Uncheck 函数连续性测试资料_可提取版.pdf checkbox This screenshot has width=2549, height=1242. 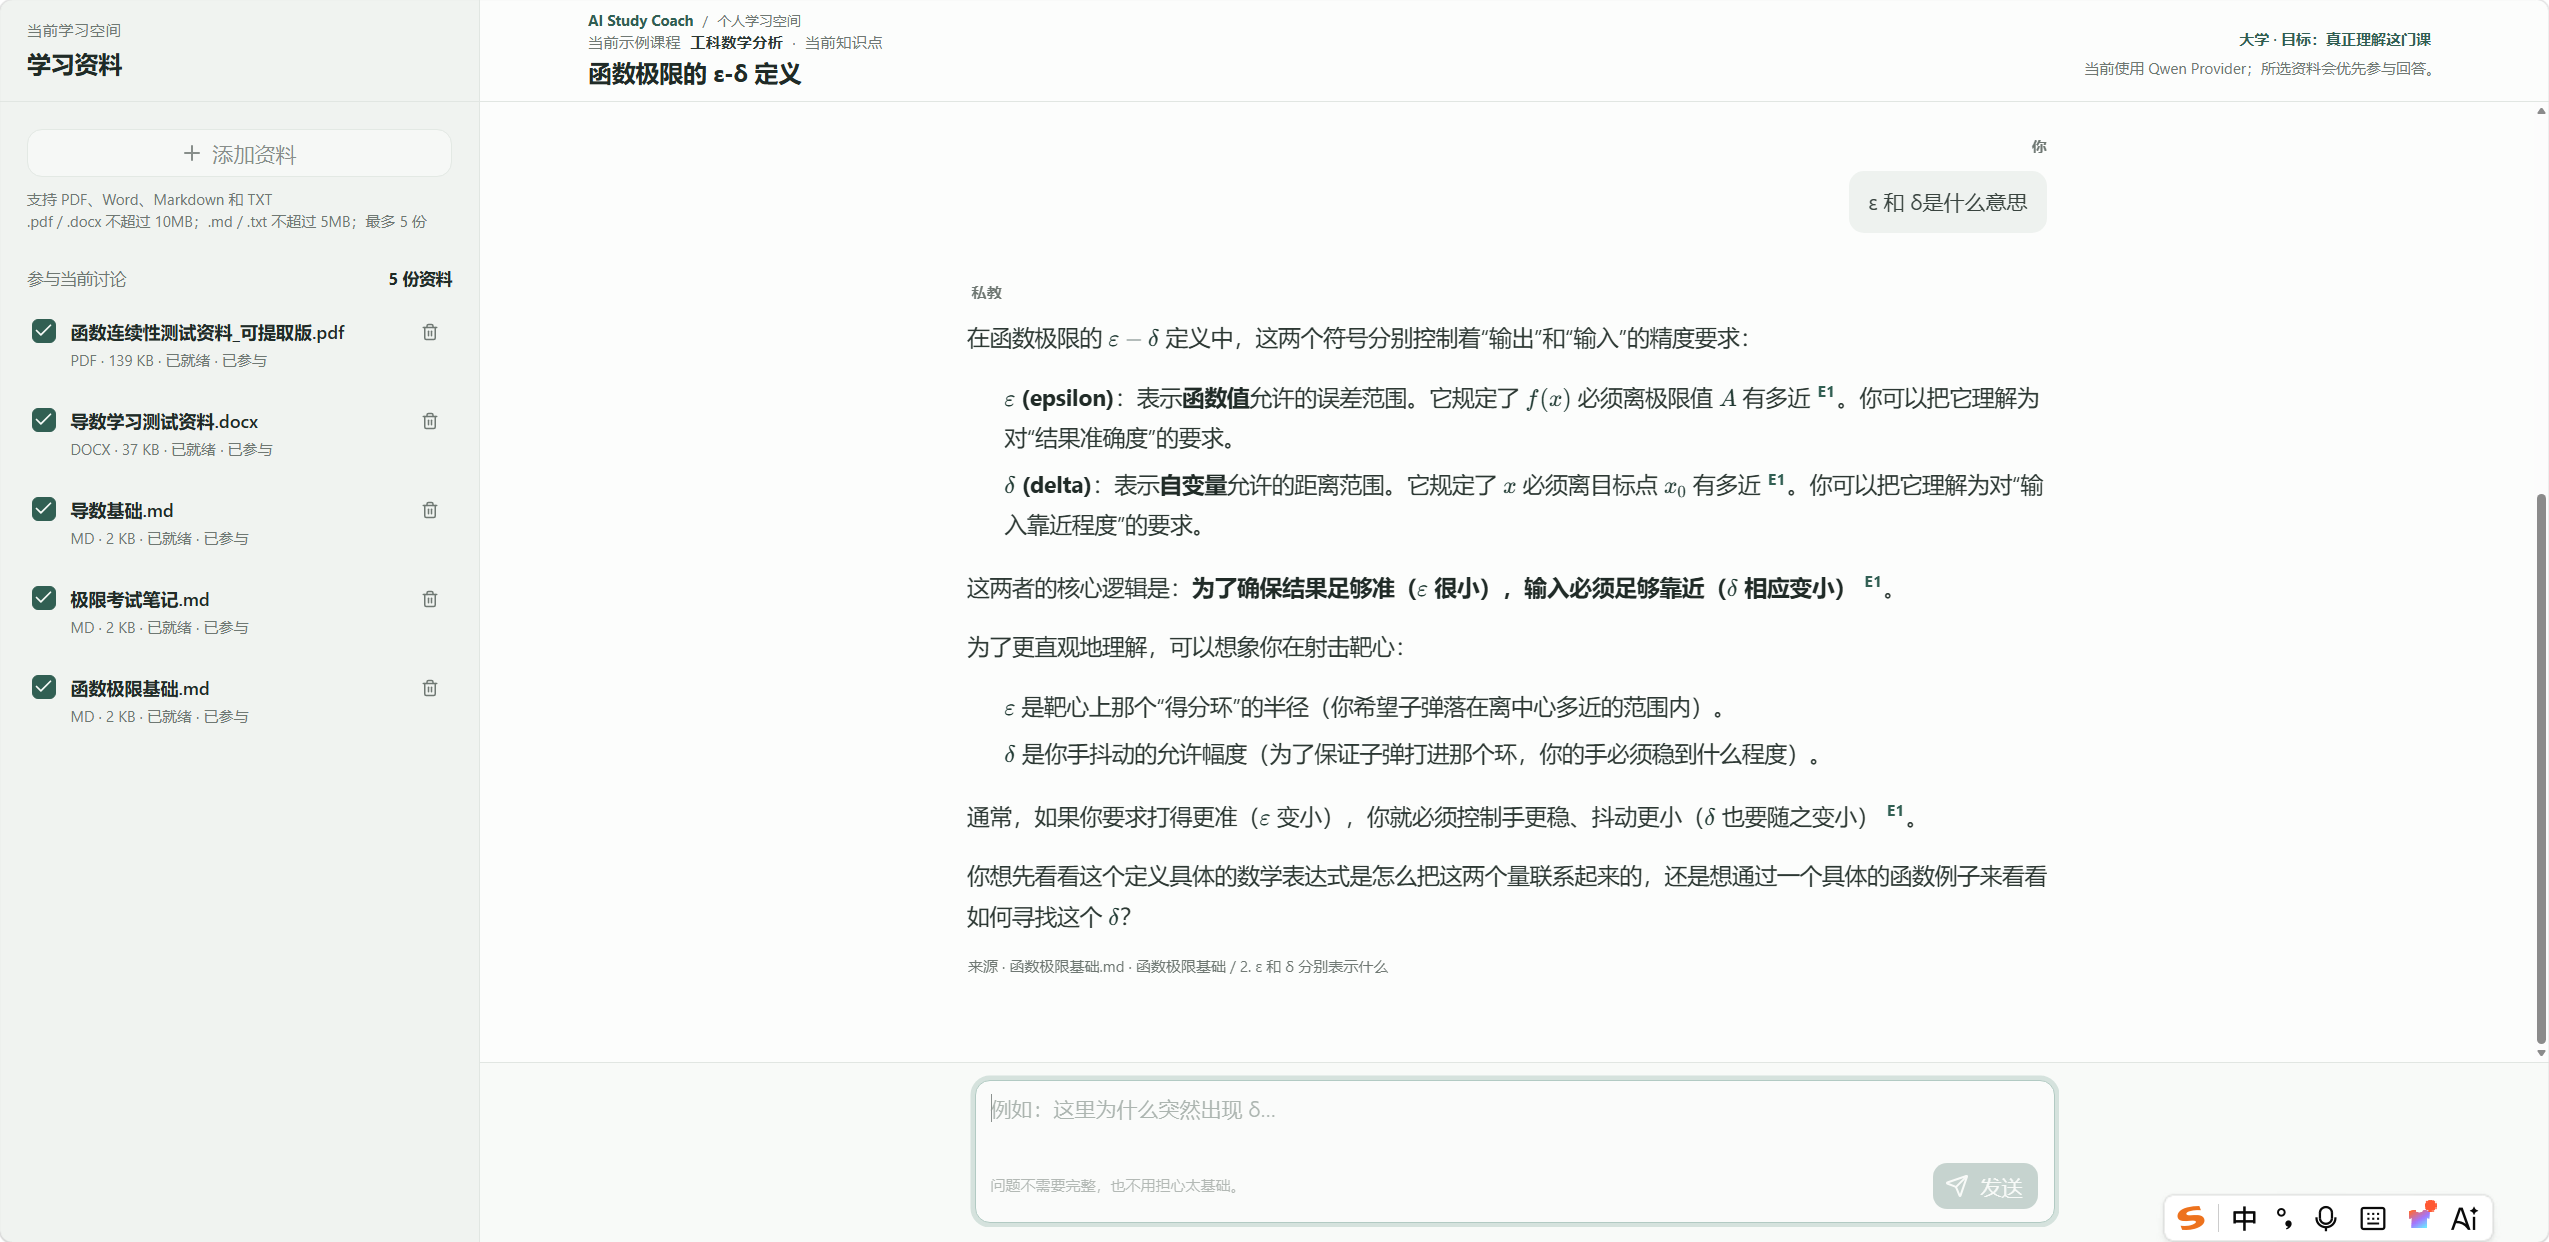click(44, 331)
